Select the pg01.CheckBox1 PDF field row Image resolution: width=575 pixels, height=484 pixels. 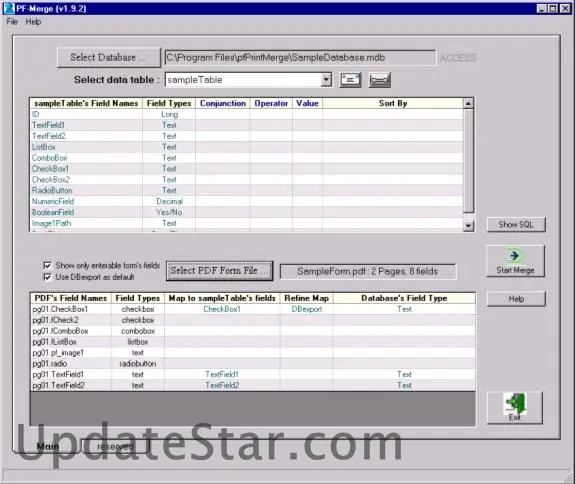click(253, 309)
